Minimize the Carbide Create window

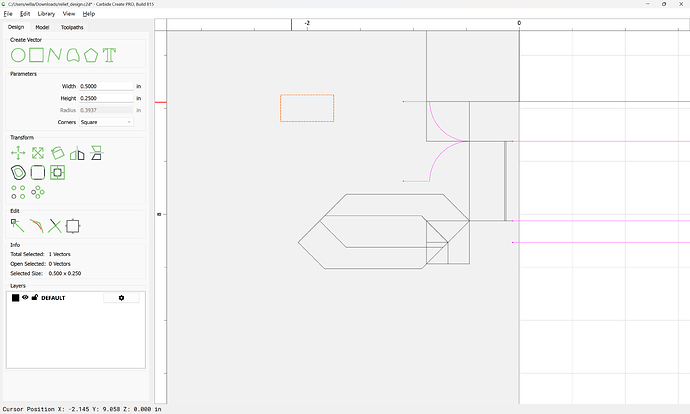tap(648, 4)
